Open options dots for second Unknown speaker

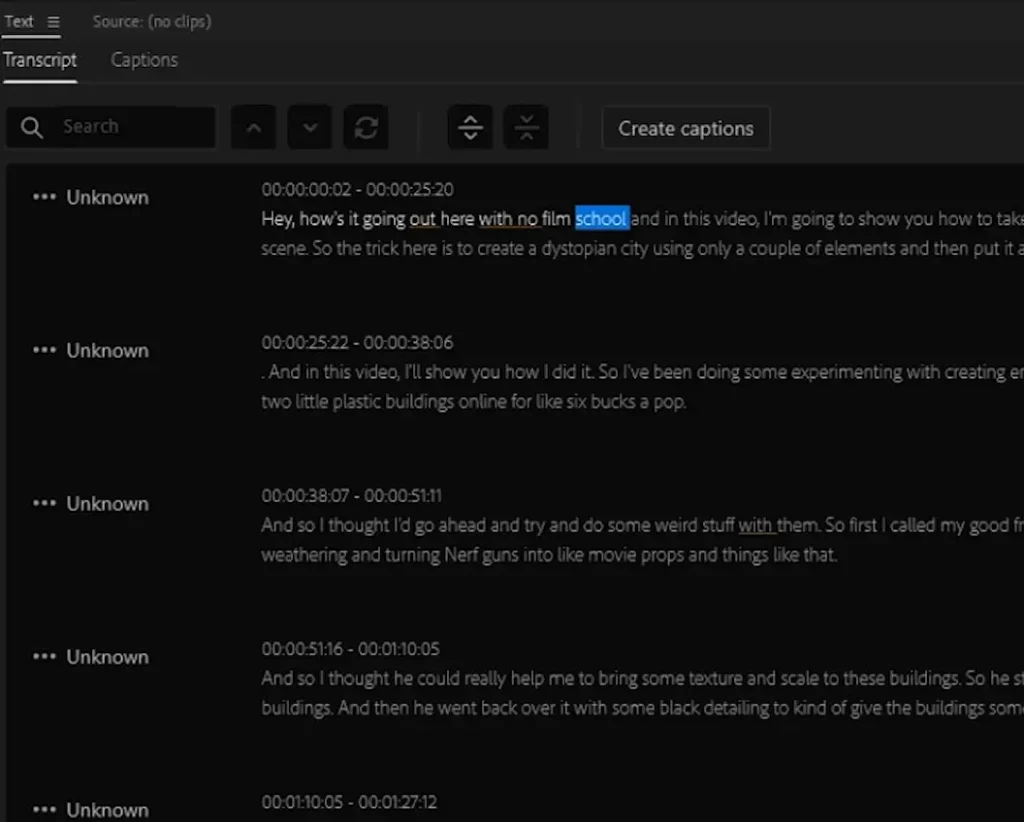[x=44, y=351]
